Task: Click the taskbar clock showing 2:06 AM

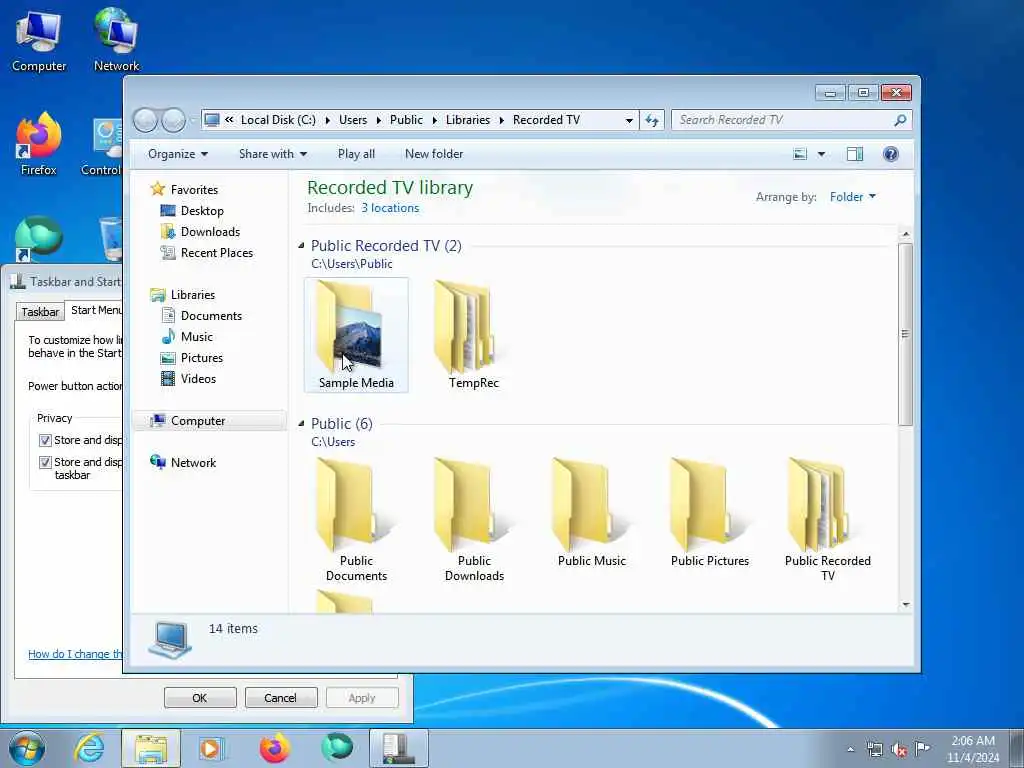Action: point(973,749)
